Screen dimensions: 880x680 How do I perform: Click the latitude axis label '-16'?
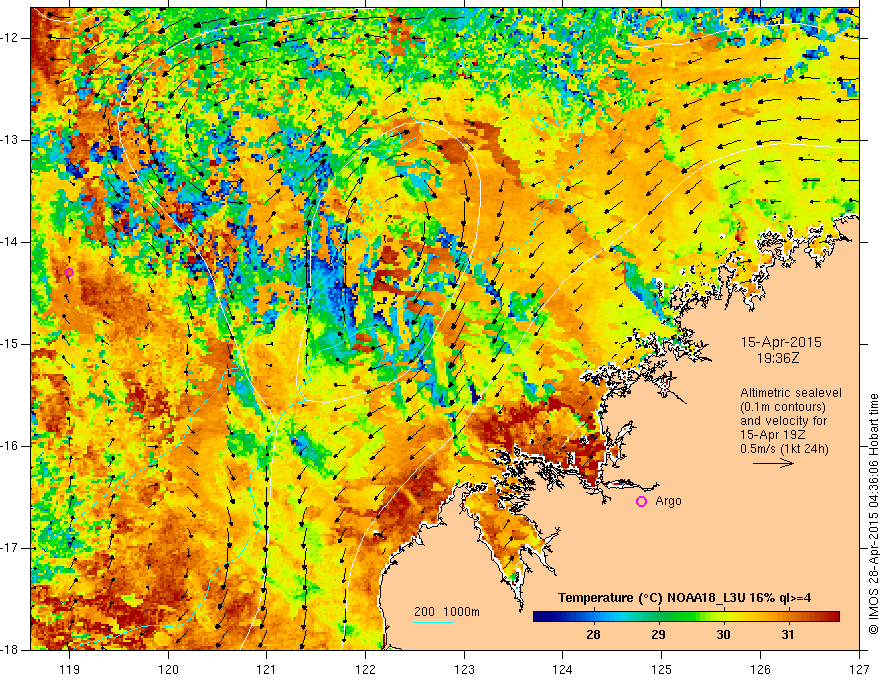click(11, 446)
